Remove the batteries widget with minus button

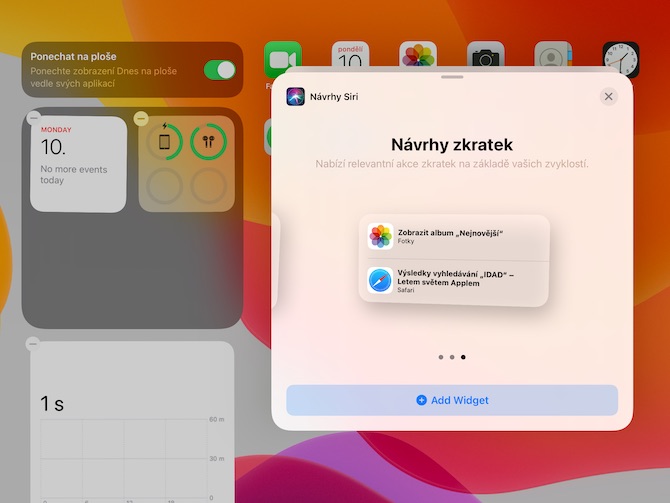(141, 118)
